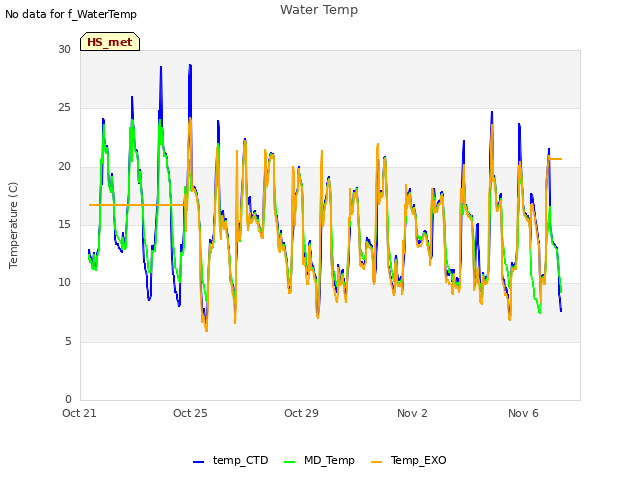Click the Oct 29 x-axis tick label
The height and width of the screenshot is (480, 640).
coord(301,413)
